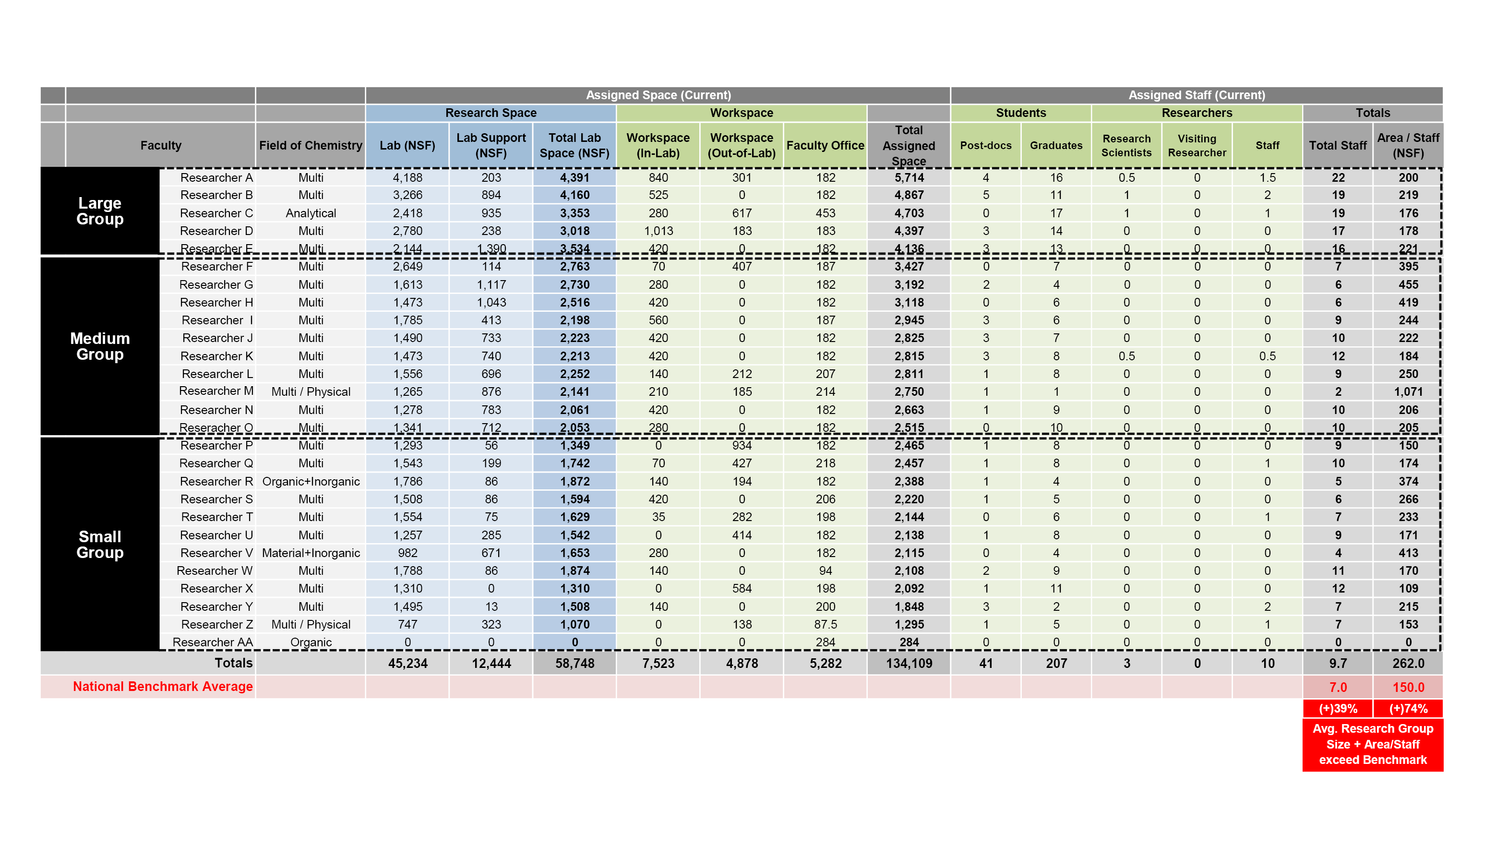Image resolution: width=1496 pixels, height=841 pixels.
Task: Click the "Researcher AA" name cell
Action: pyautogui.click(x=212, y=642)
